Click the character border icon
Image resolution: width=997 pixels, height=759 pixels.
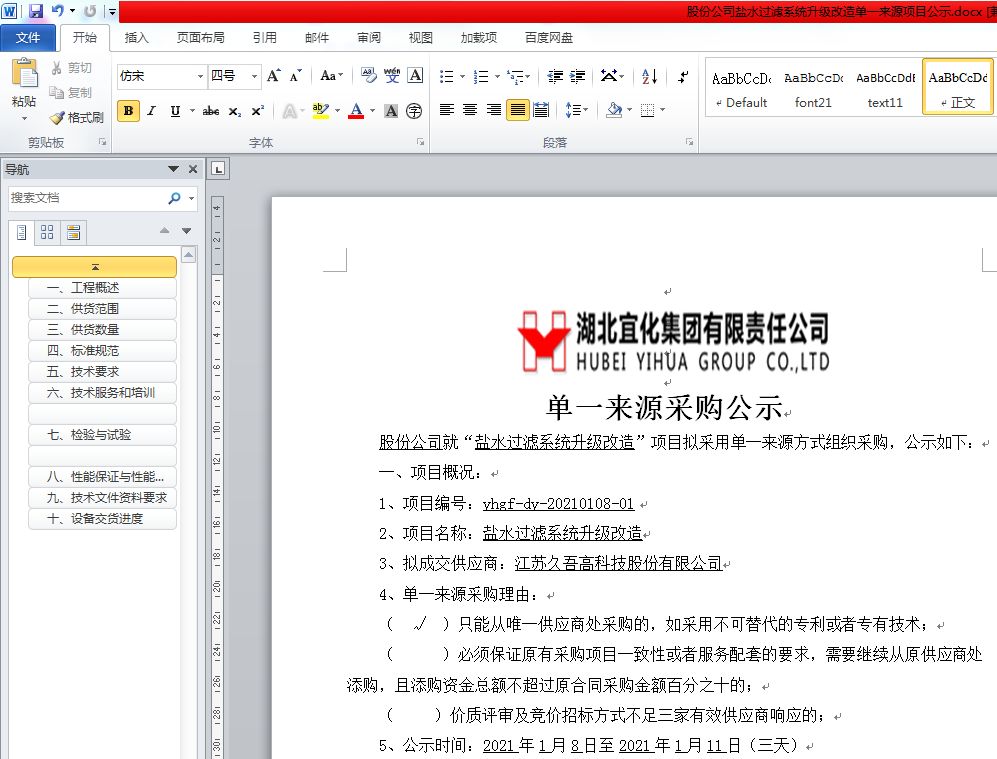pos(415,76)
